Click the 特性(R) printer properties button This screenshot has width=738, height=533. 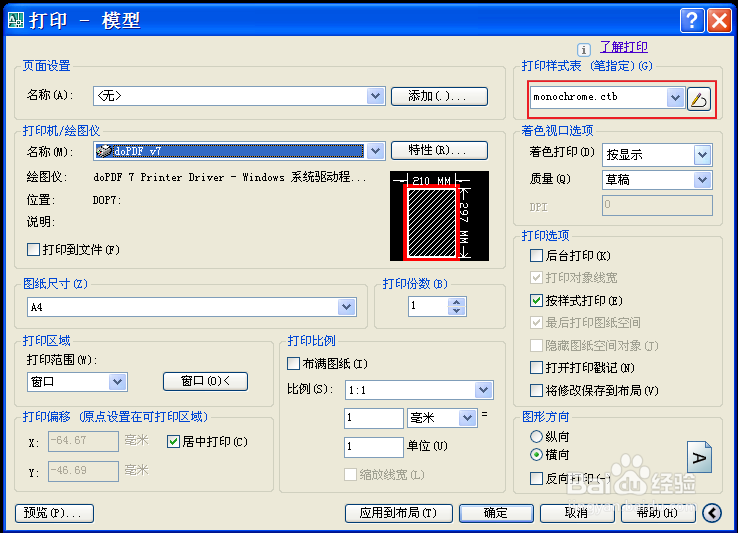coord(440,151)
